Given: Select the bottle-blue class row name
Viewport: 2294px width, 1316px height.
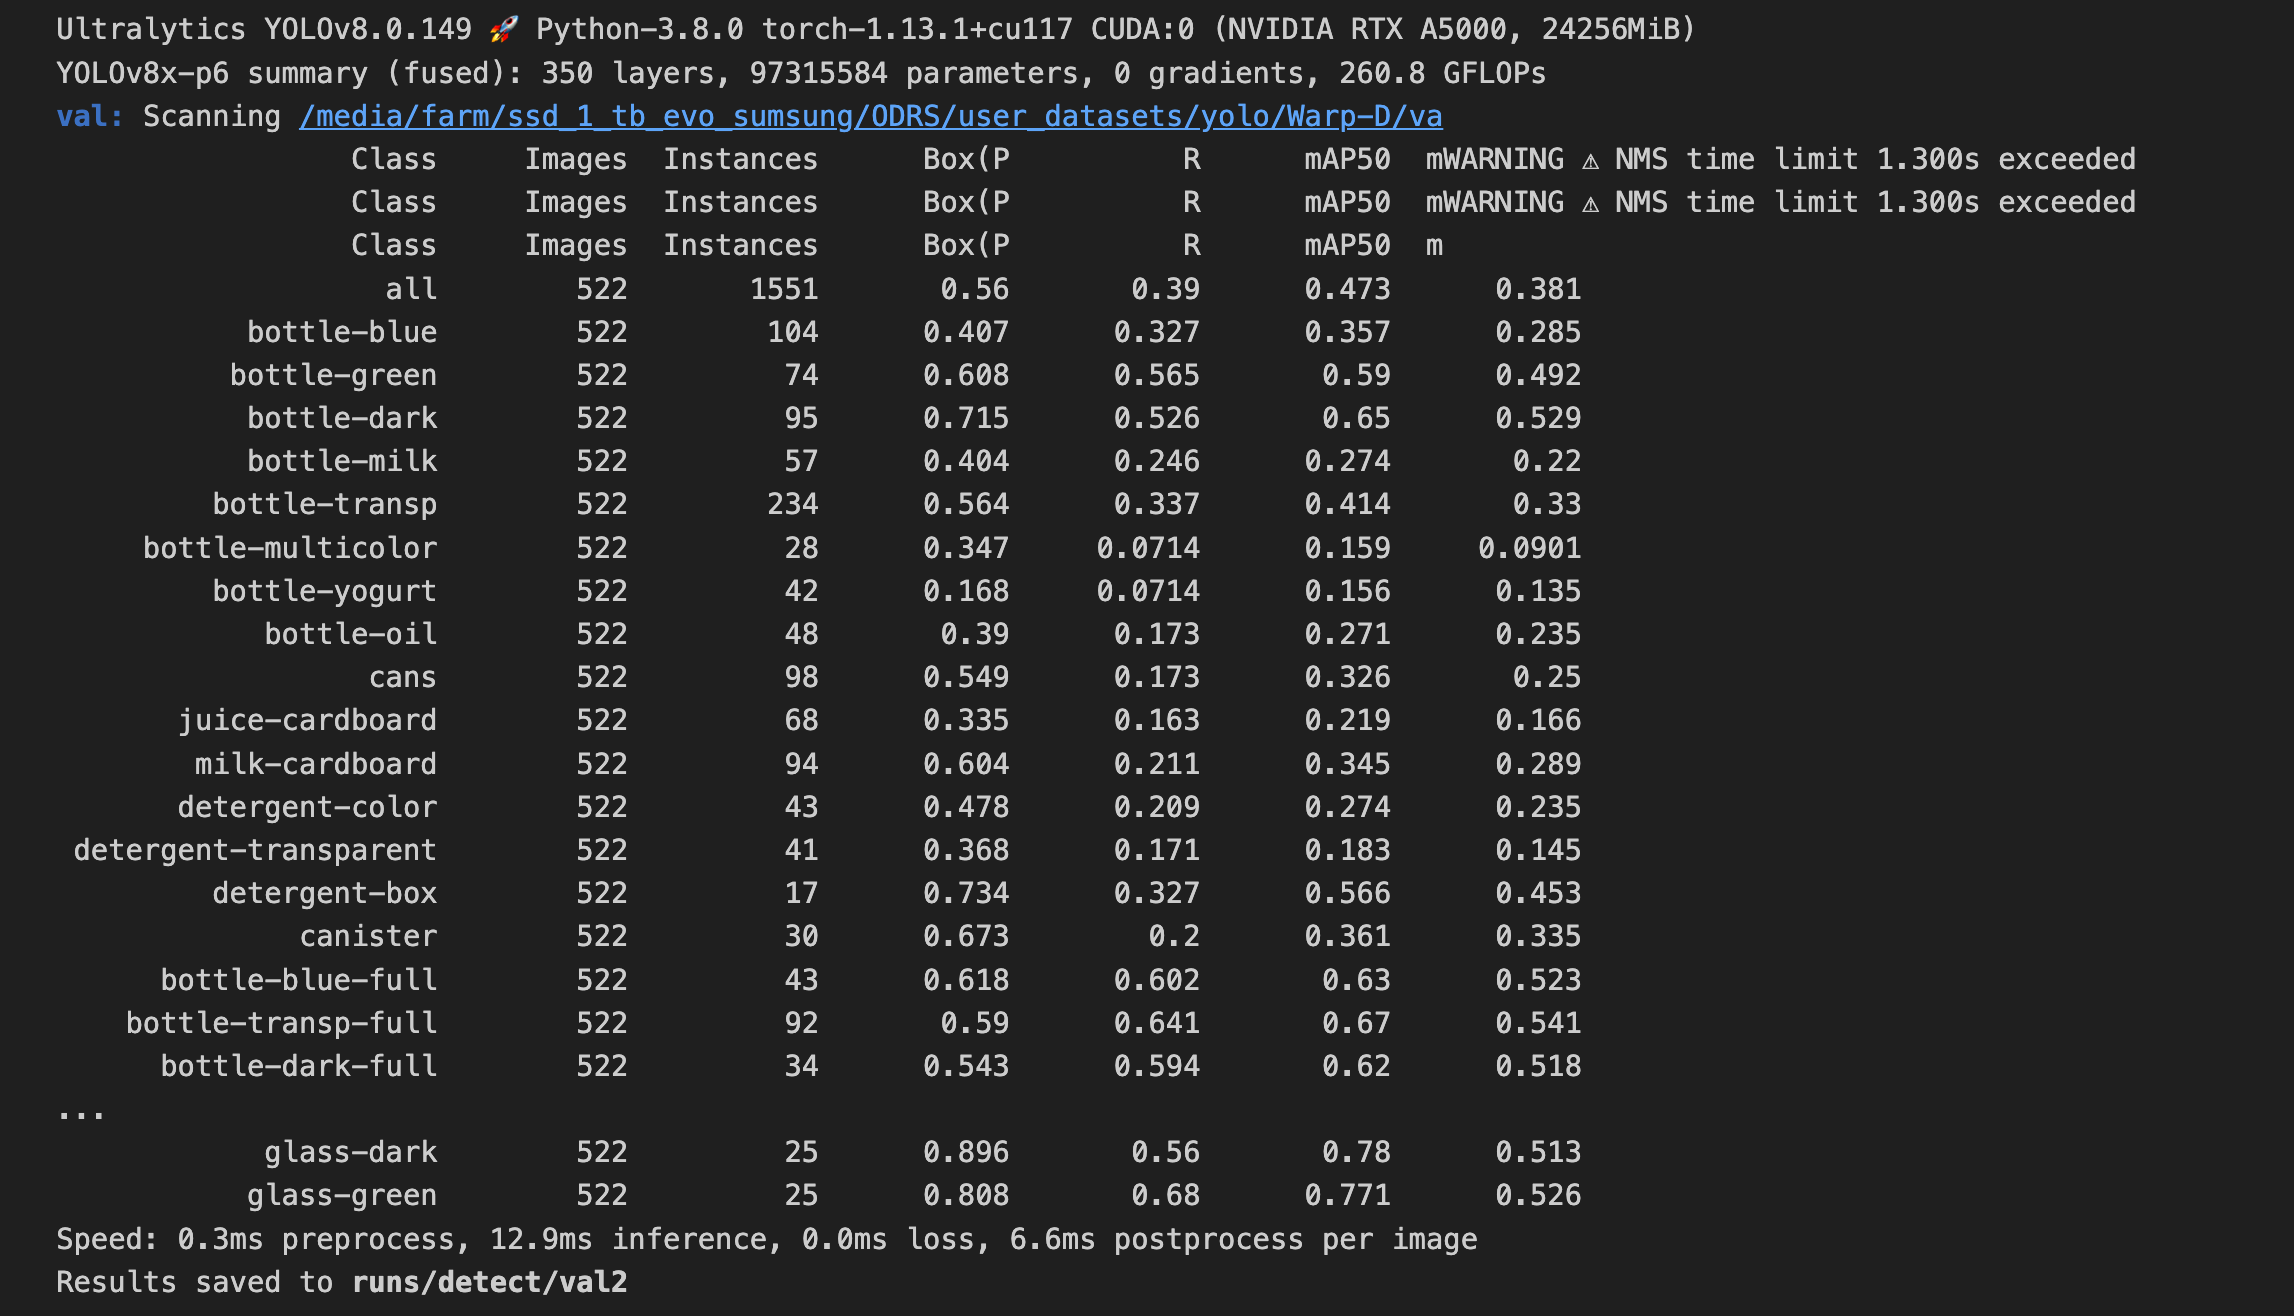Looking at the screenshot, I should point(341,332).
